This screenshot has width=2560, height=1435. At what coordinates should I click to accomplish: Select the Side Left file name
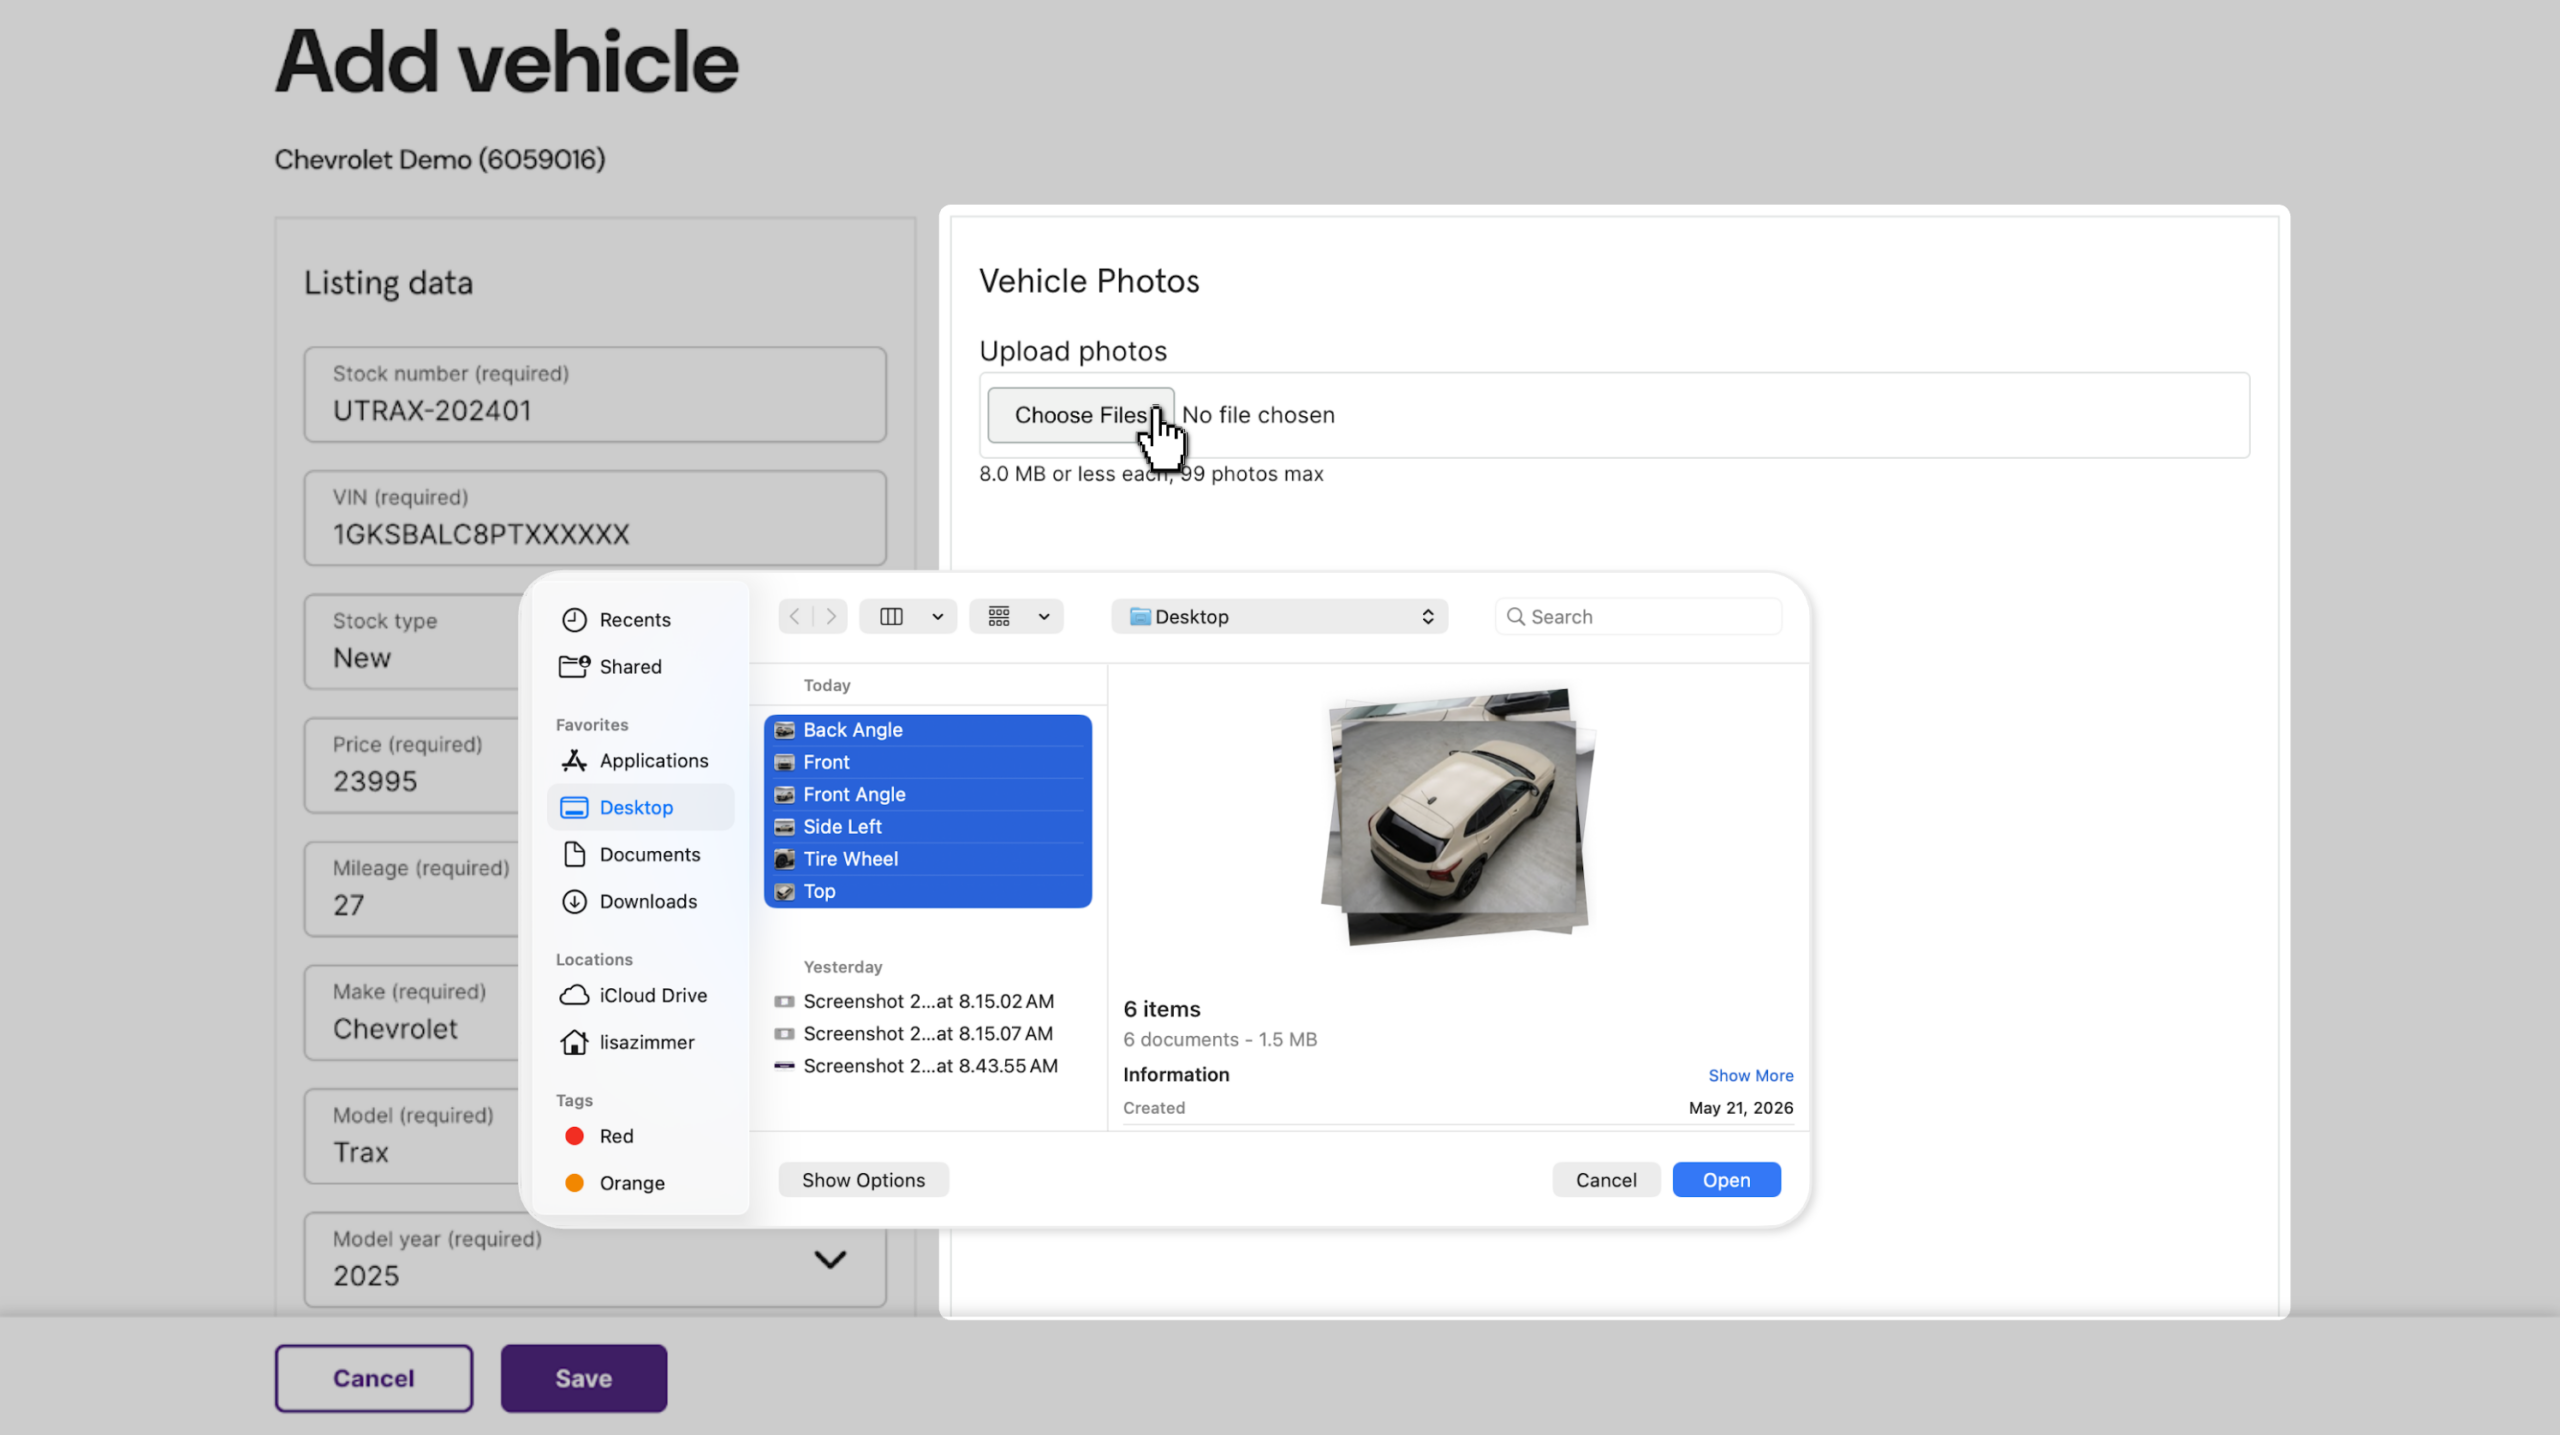842,827
